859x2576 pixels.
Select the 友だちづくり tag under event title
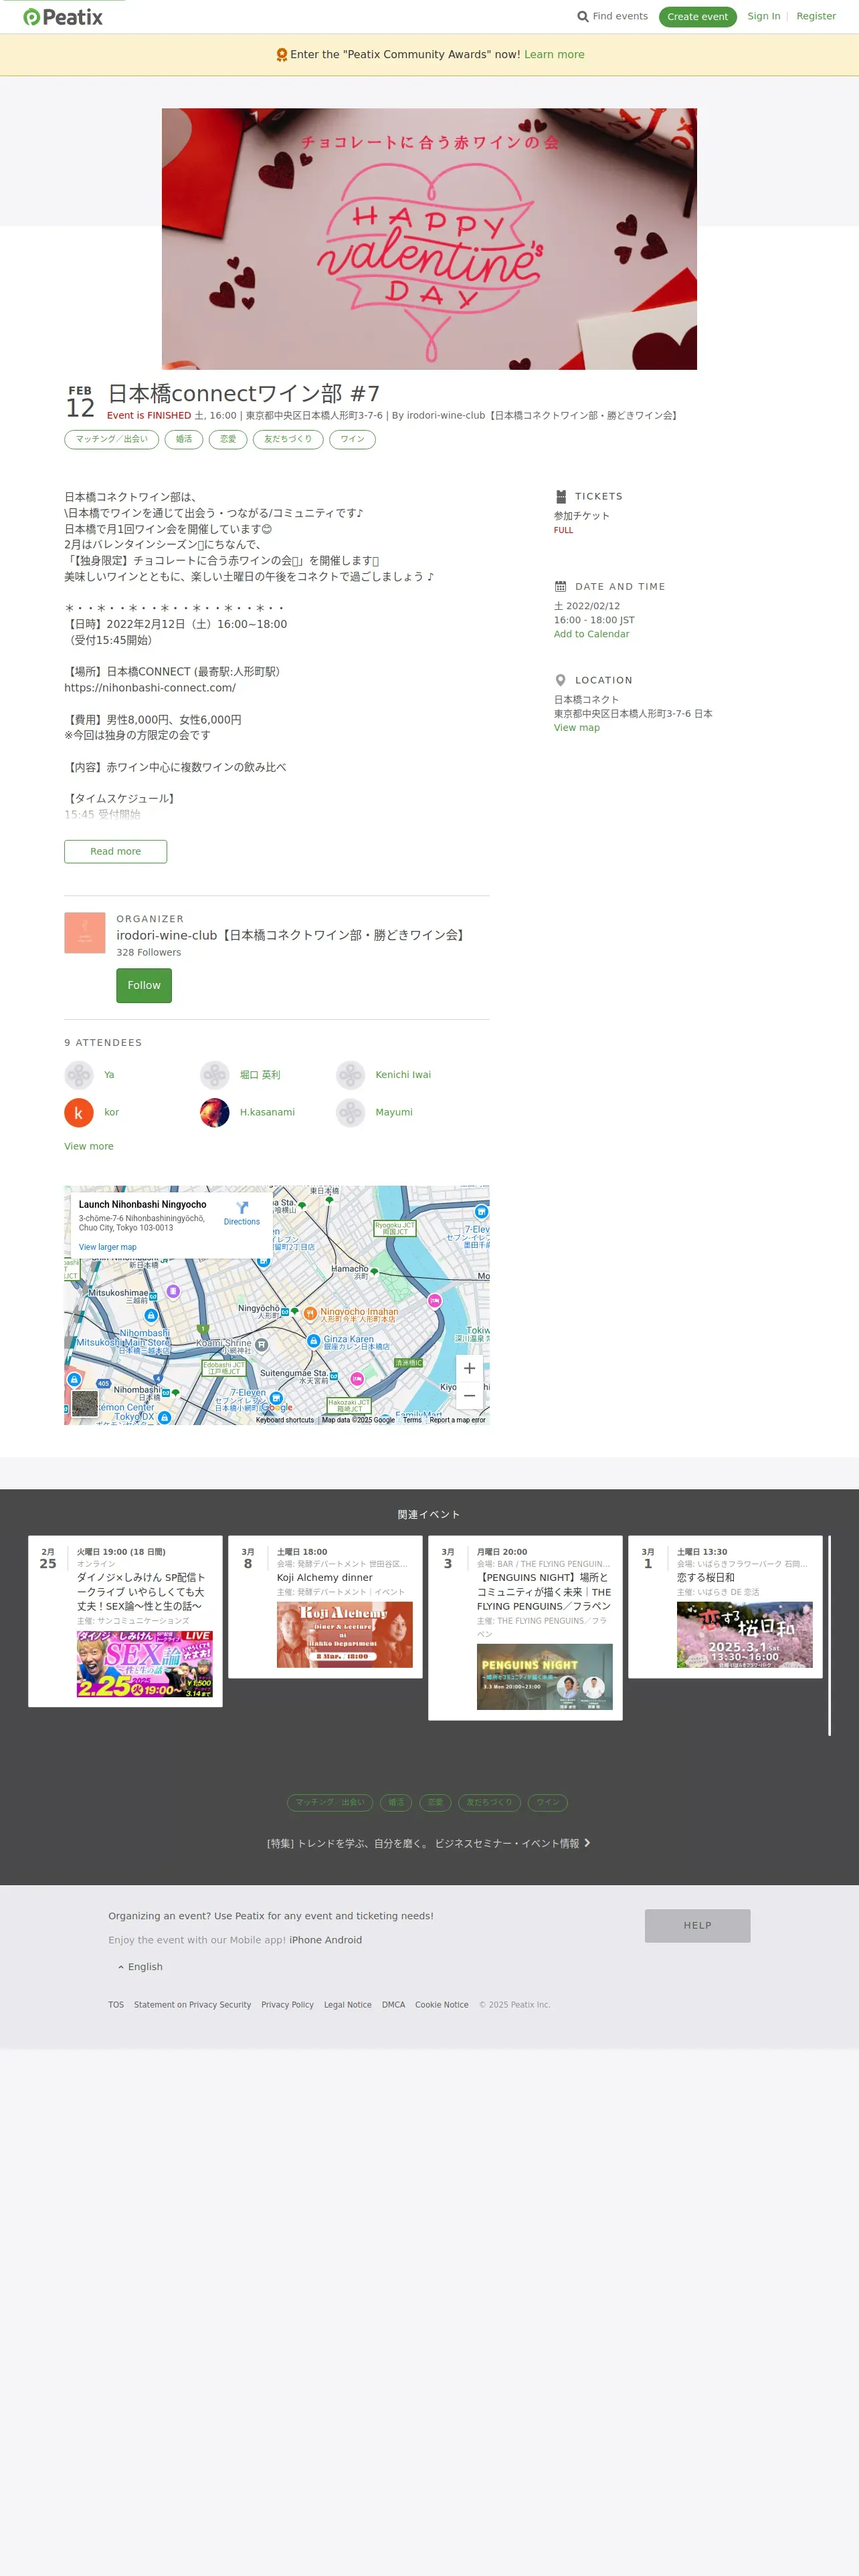tap(288, 439)
